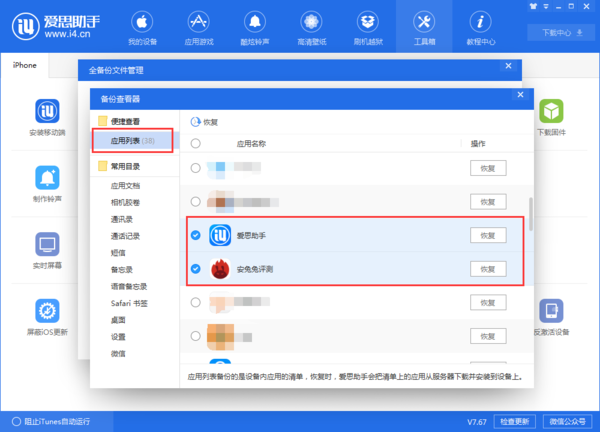Open the 实时屏幕 tool
600x432 pixels.
point(47,245)
